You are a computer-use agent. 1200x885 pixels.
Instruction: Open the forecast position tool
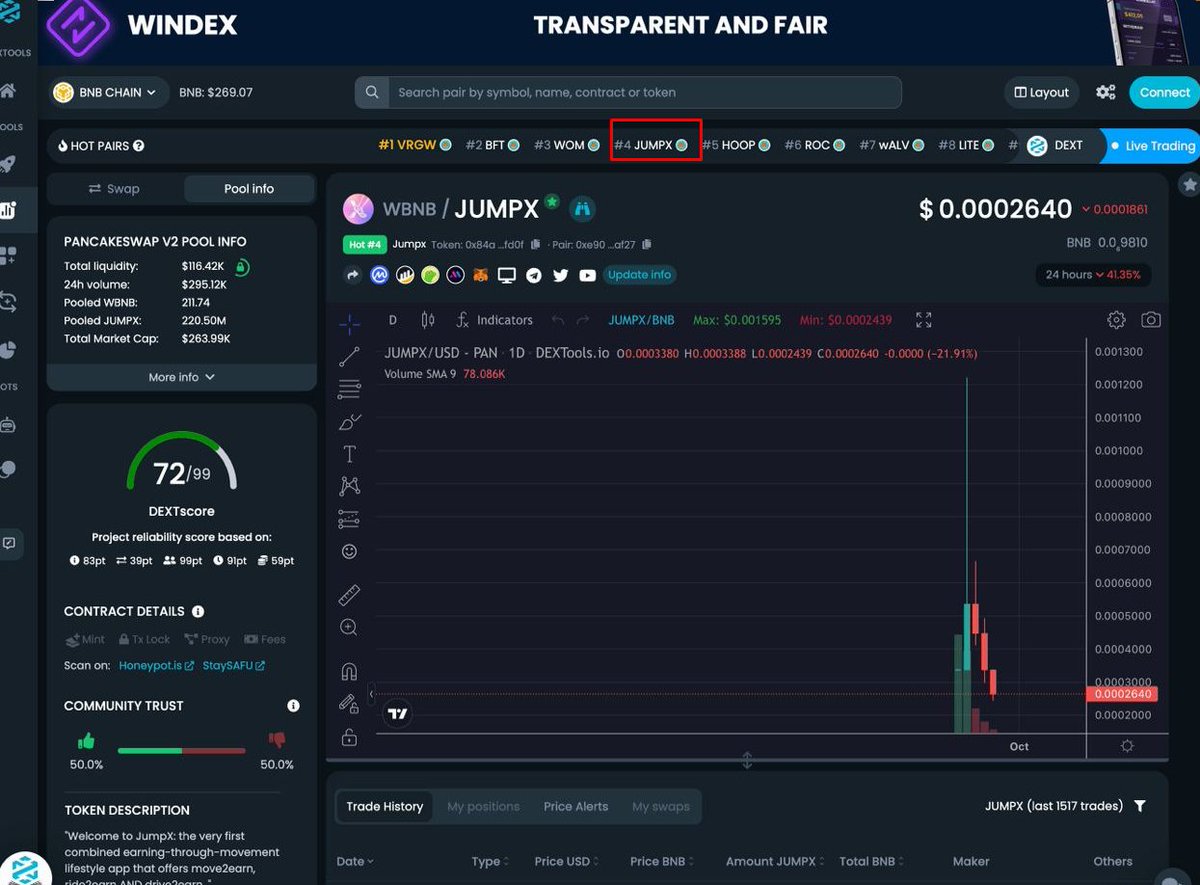(x=349, y=519)
